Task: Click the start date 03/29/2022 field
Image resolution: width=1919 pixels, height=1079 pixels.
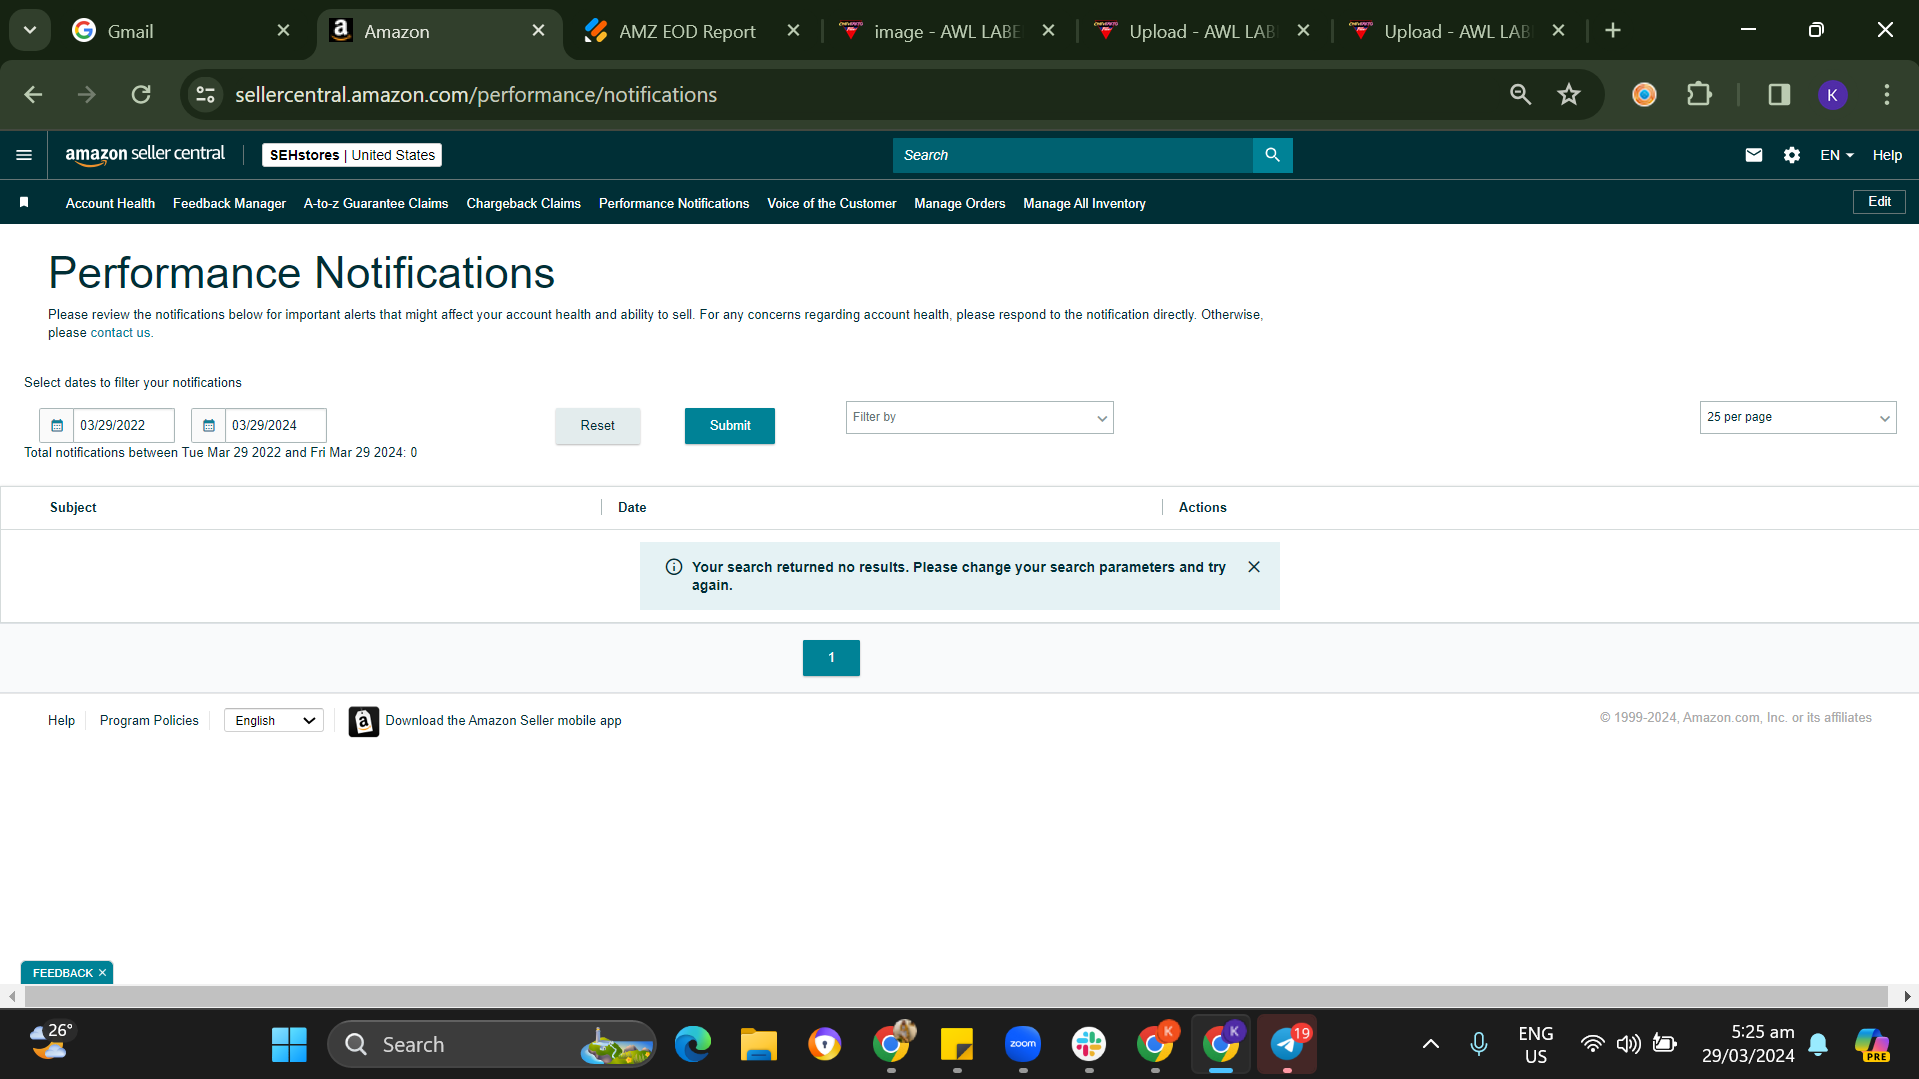Action: tap(124, 425)
